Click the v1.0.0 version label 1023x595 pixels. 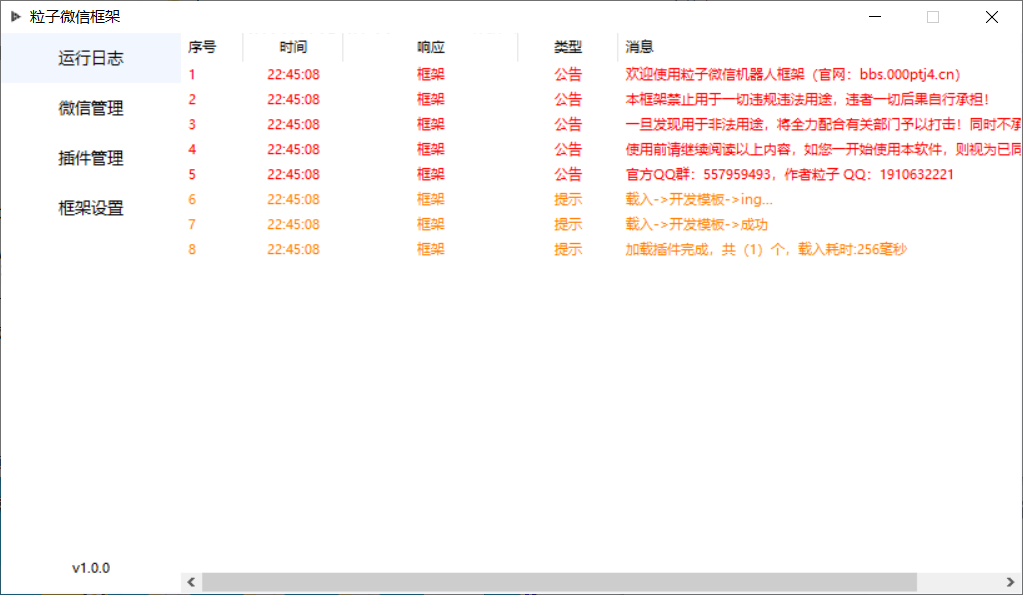tap(91, 568)
